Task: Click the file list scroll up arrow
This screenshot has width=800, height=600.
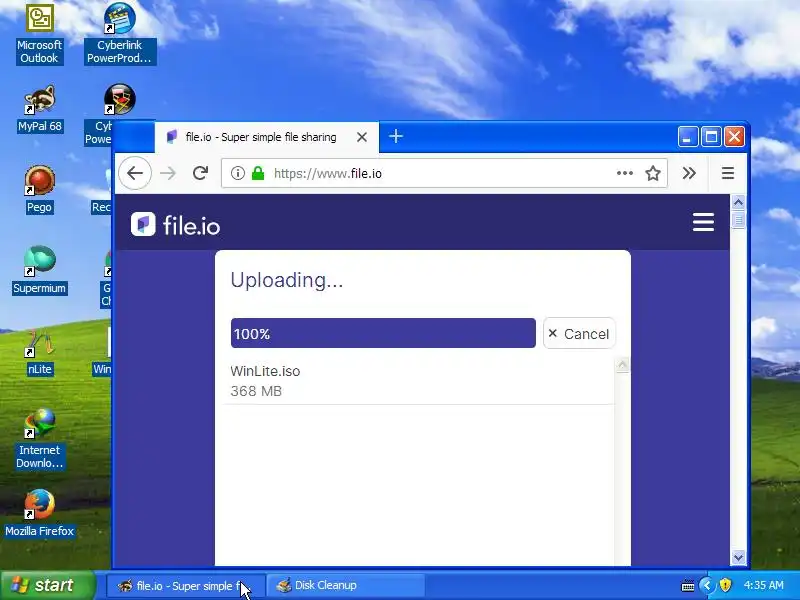Action: [x=622, y=365]
